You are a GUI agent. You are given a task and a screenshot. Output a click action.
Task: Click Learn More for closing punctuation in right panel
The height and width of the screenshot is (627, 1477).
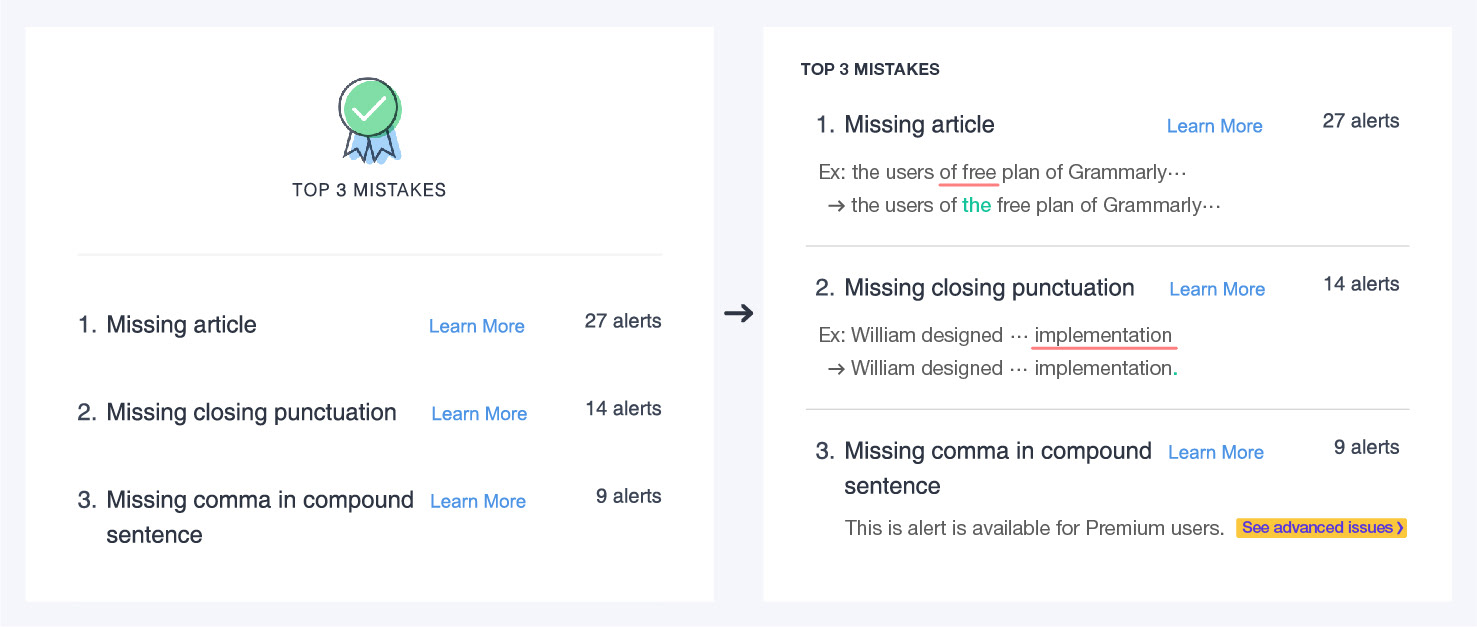tap(1217, 289)
